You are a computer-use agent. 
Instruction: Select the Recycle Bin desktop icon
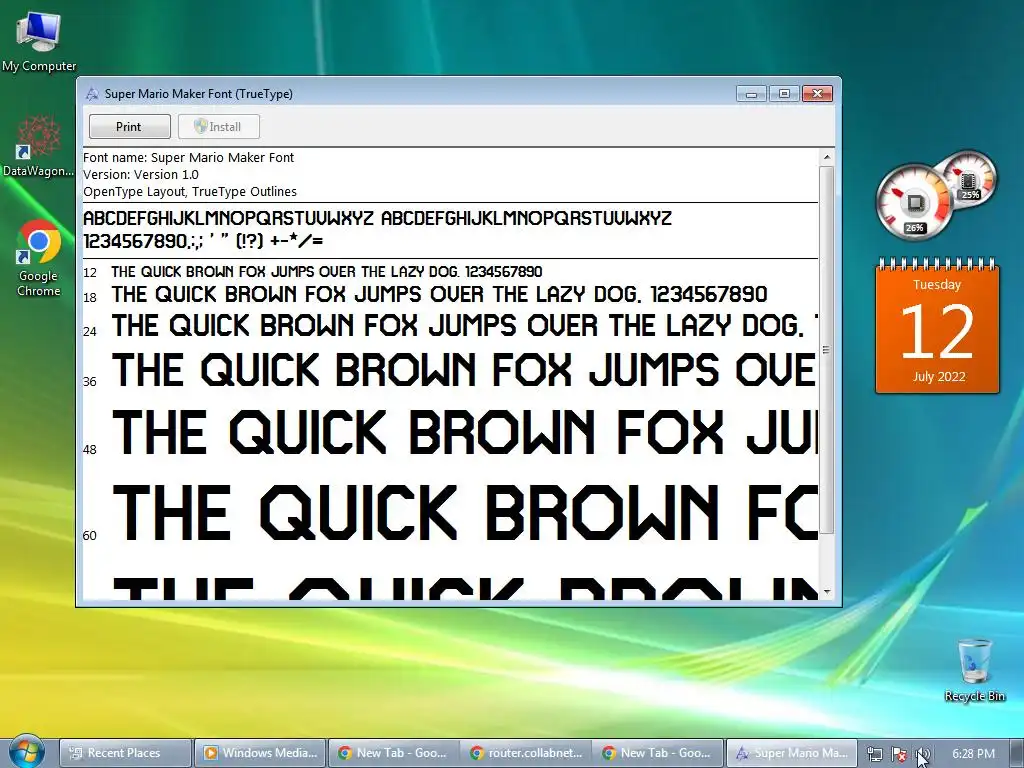tap(974, 670)
